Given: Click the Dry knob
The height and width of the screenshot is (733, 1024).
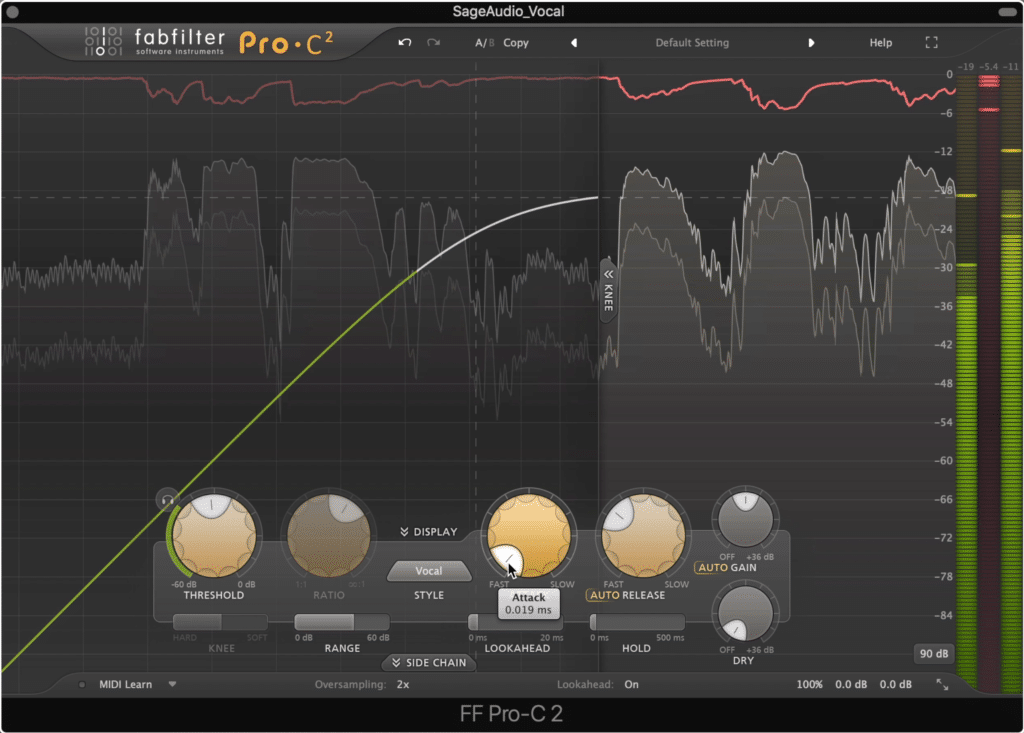Looking at the screenshot, I should [x=745, y=614].
